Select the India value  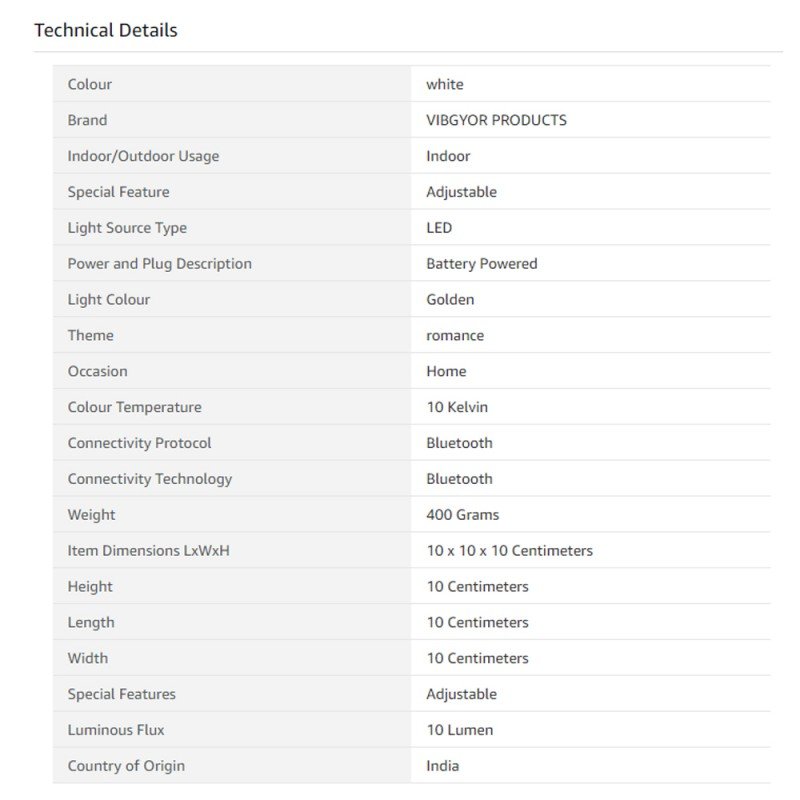443,766
